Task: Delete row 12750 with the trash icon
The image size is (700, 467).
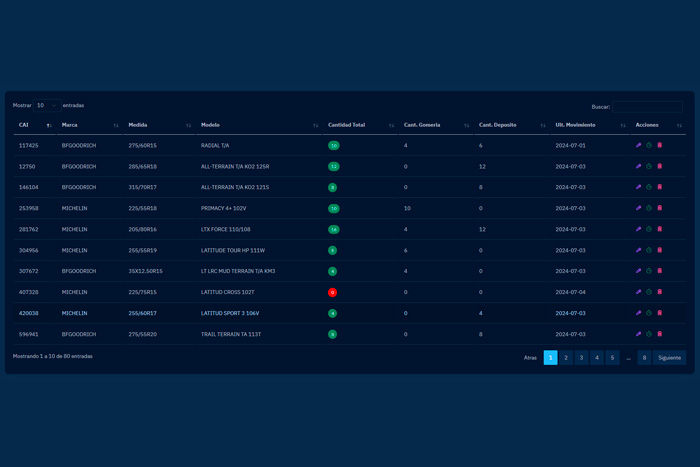Action: tap(659, 166)
